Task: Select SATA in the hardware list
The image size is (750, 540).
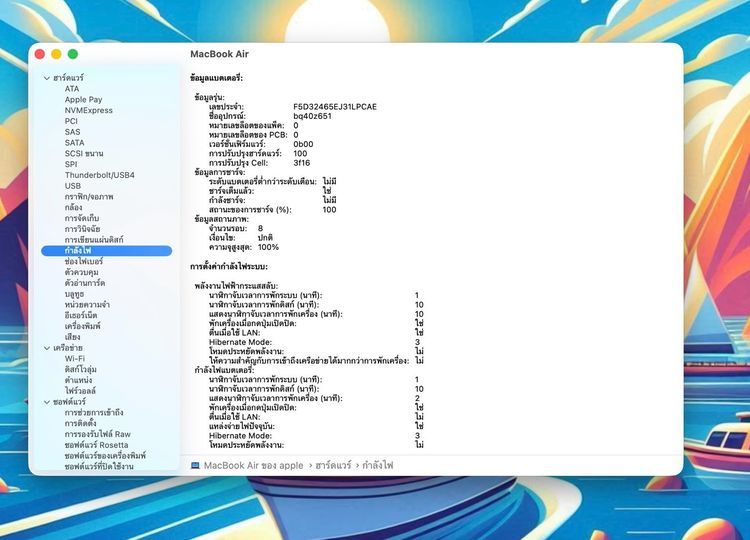Action: [74, 143]
